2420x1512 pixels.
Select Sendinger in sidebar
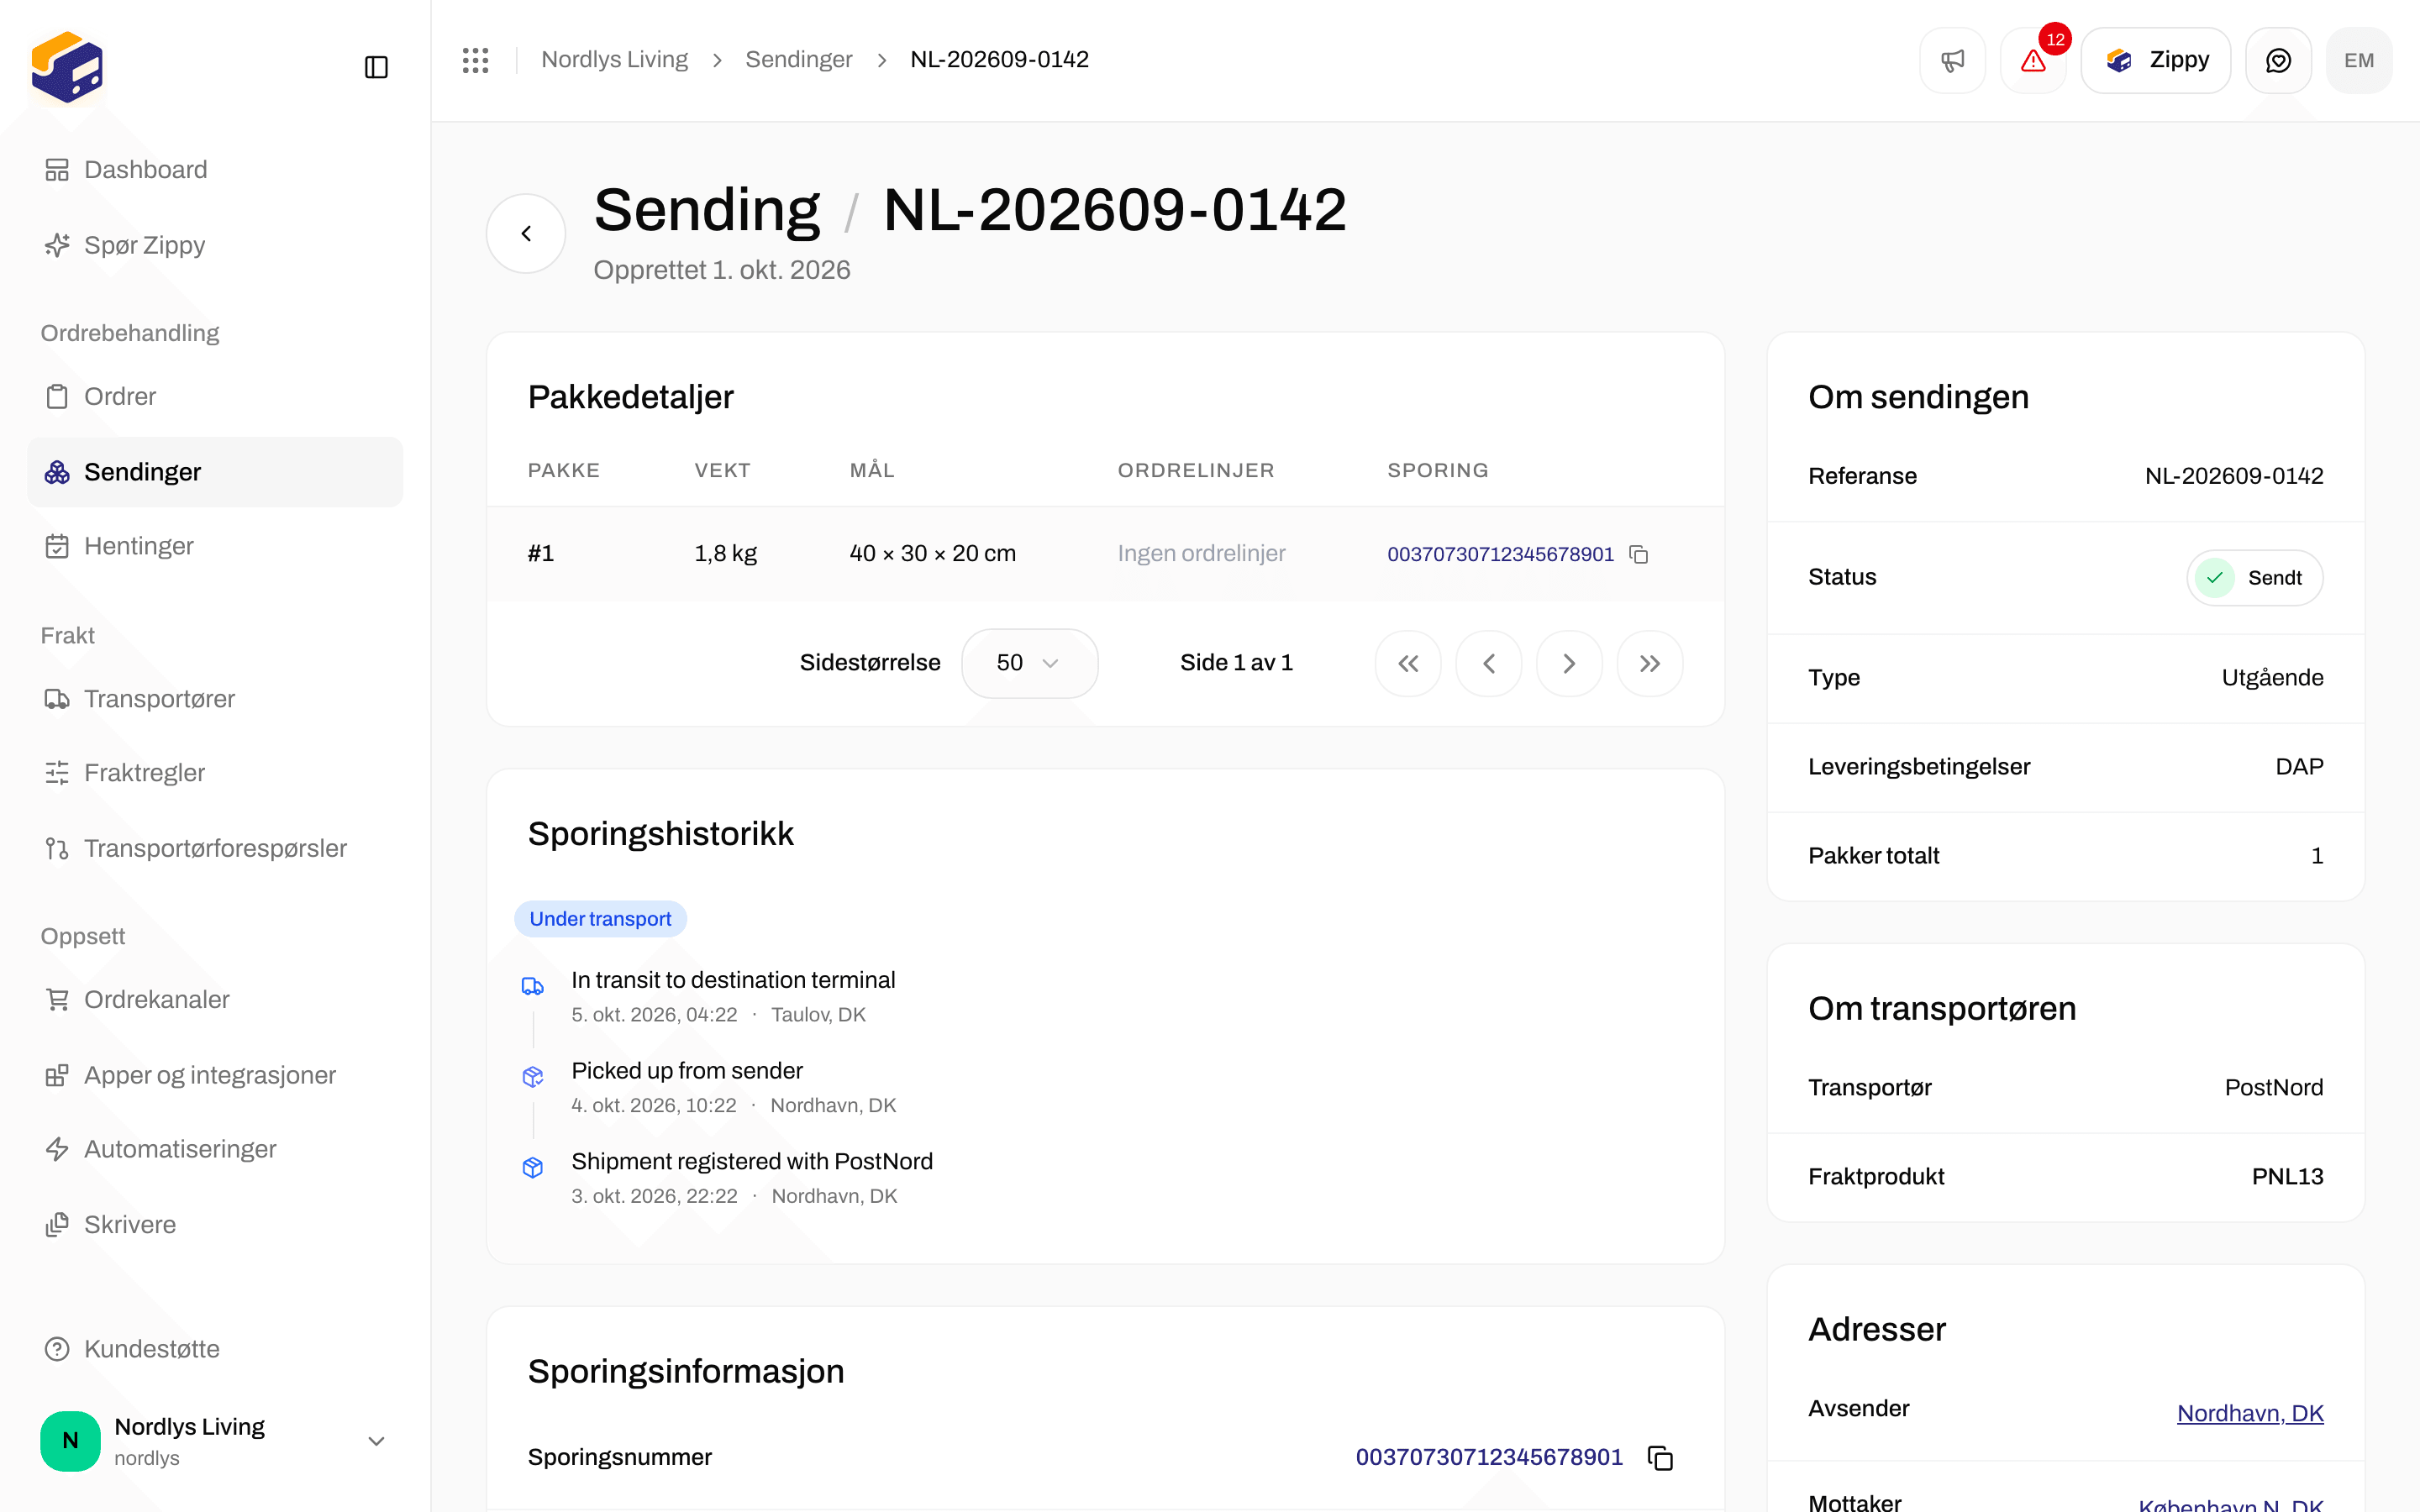[x=215, y=472]
